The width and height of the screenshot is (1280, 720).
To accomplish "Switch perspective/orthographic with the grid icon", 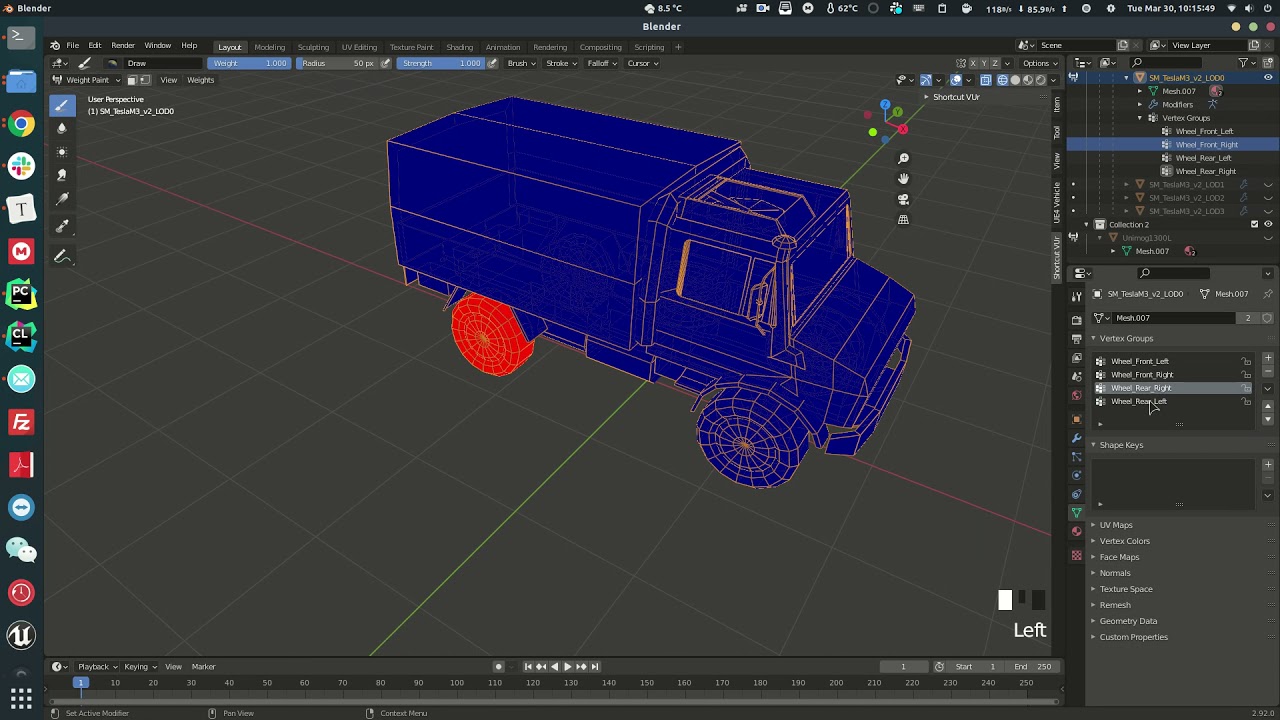I will coord(903,219).
